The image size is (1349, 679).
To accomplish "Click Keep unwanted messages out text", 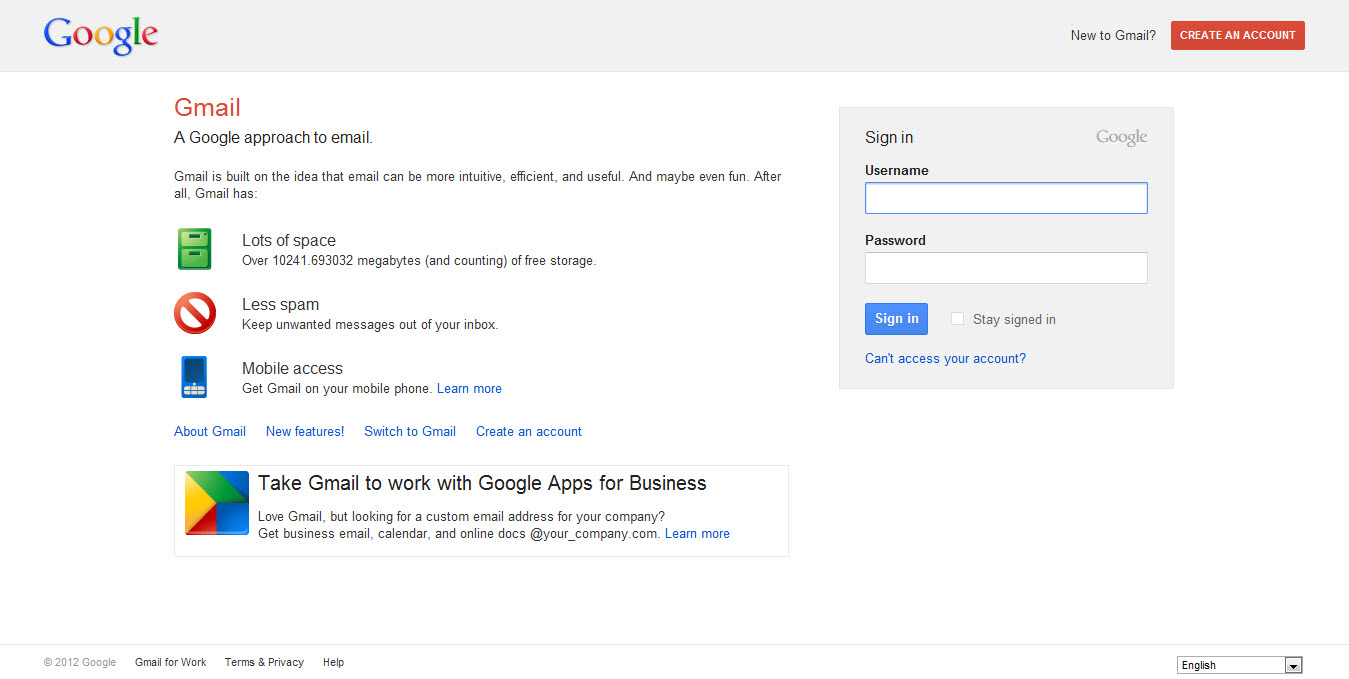I will pyautogui.click(x=370, y=324).
